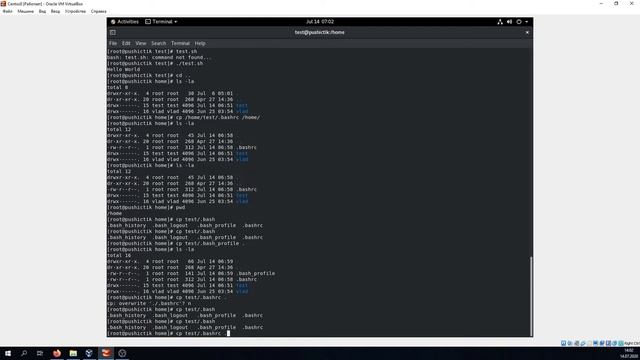The width and height of the screenshot is (640, 360).
Task: Open the Windows Start menu
Action: coord(8,353)
